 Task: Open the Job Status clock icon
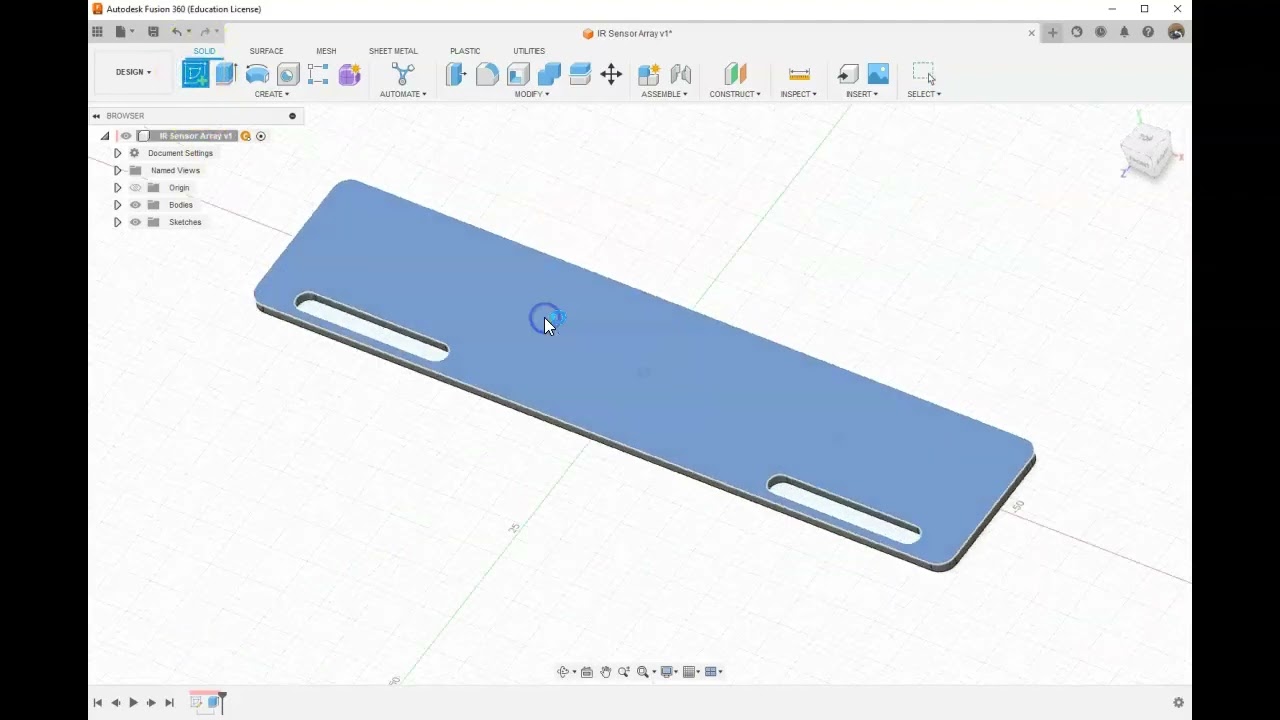[1100, 32]
